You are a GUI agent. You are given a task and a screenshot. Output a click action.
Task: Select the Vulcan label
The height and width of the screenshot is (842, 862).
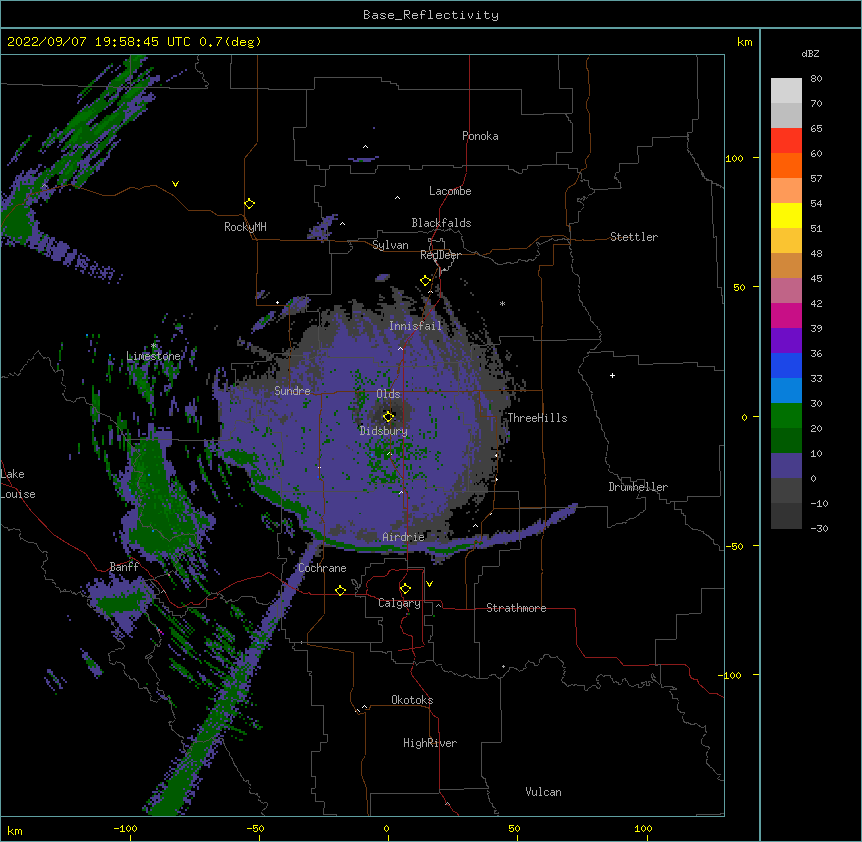click(x=543, y=792)
